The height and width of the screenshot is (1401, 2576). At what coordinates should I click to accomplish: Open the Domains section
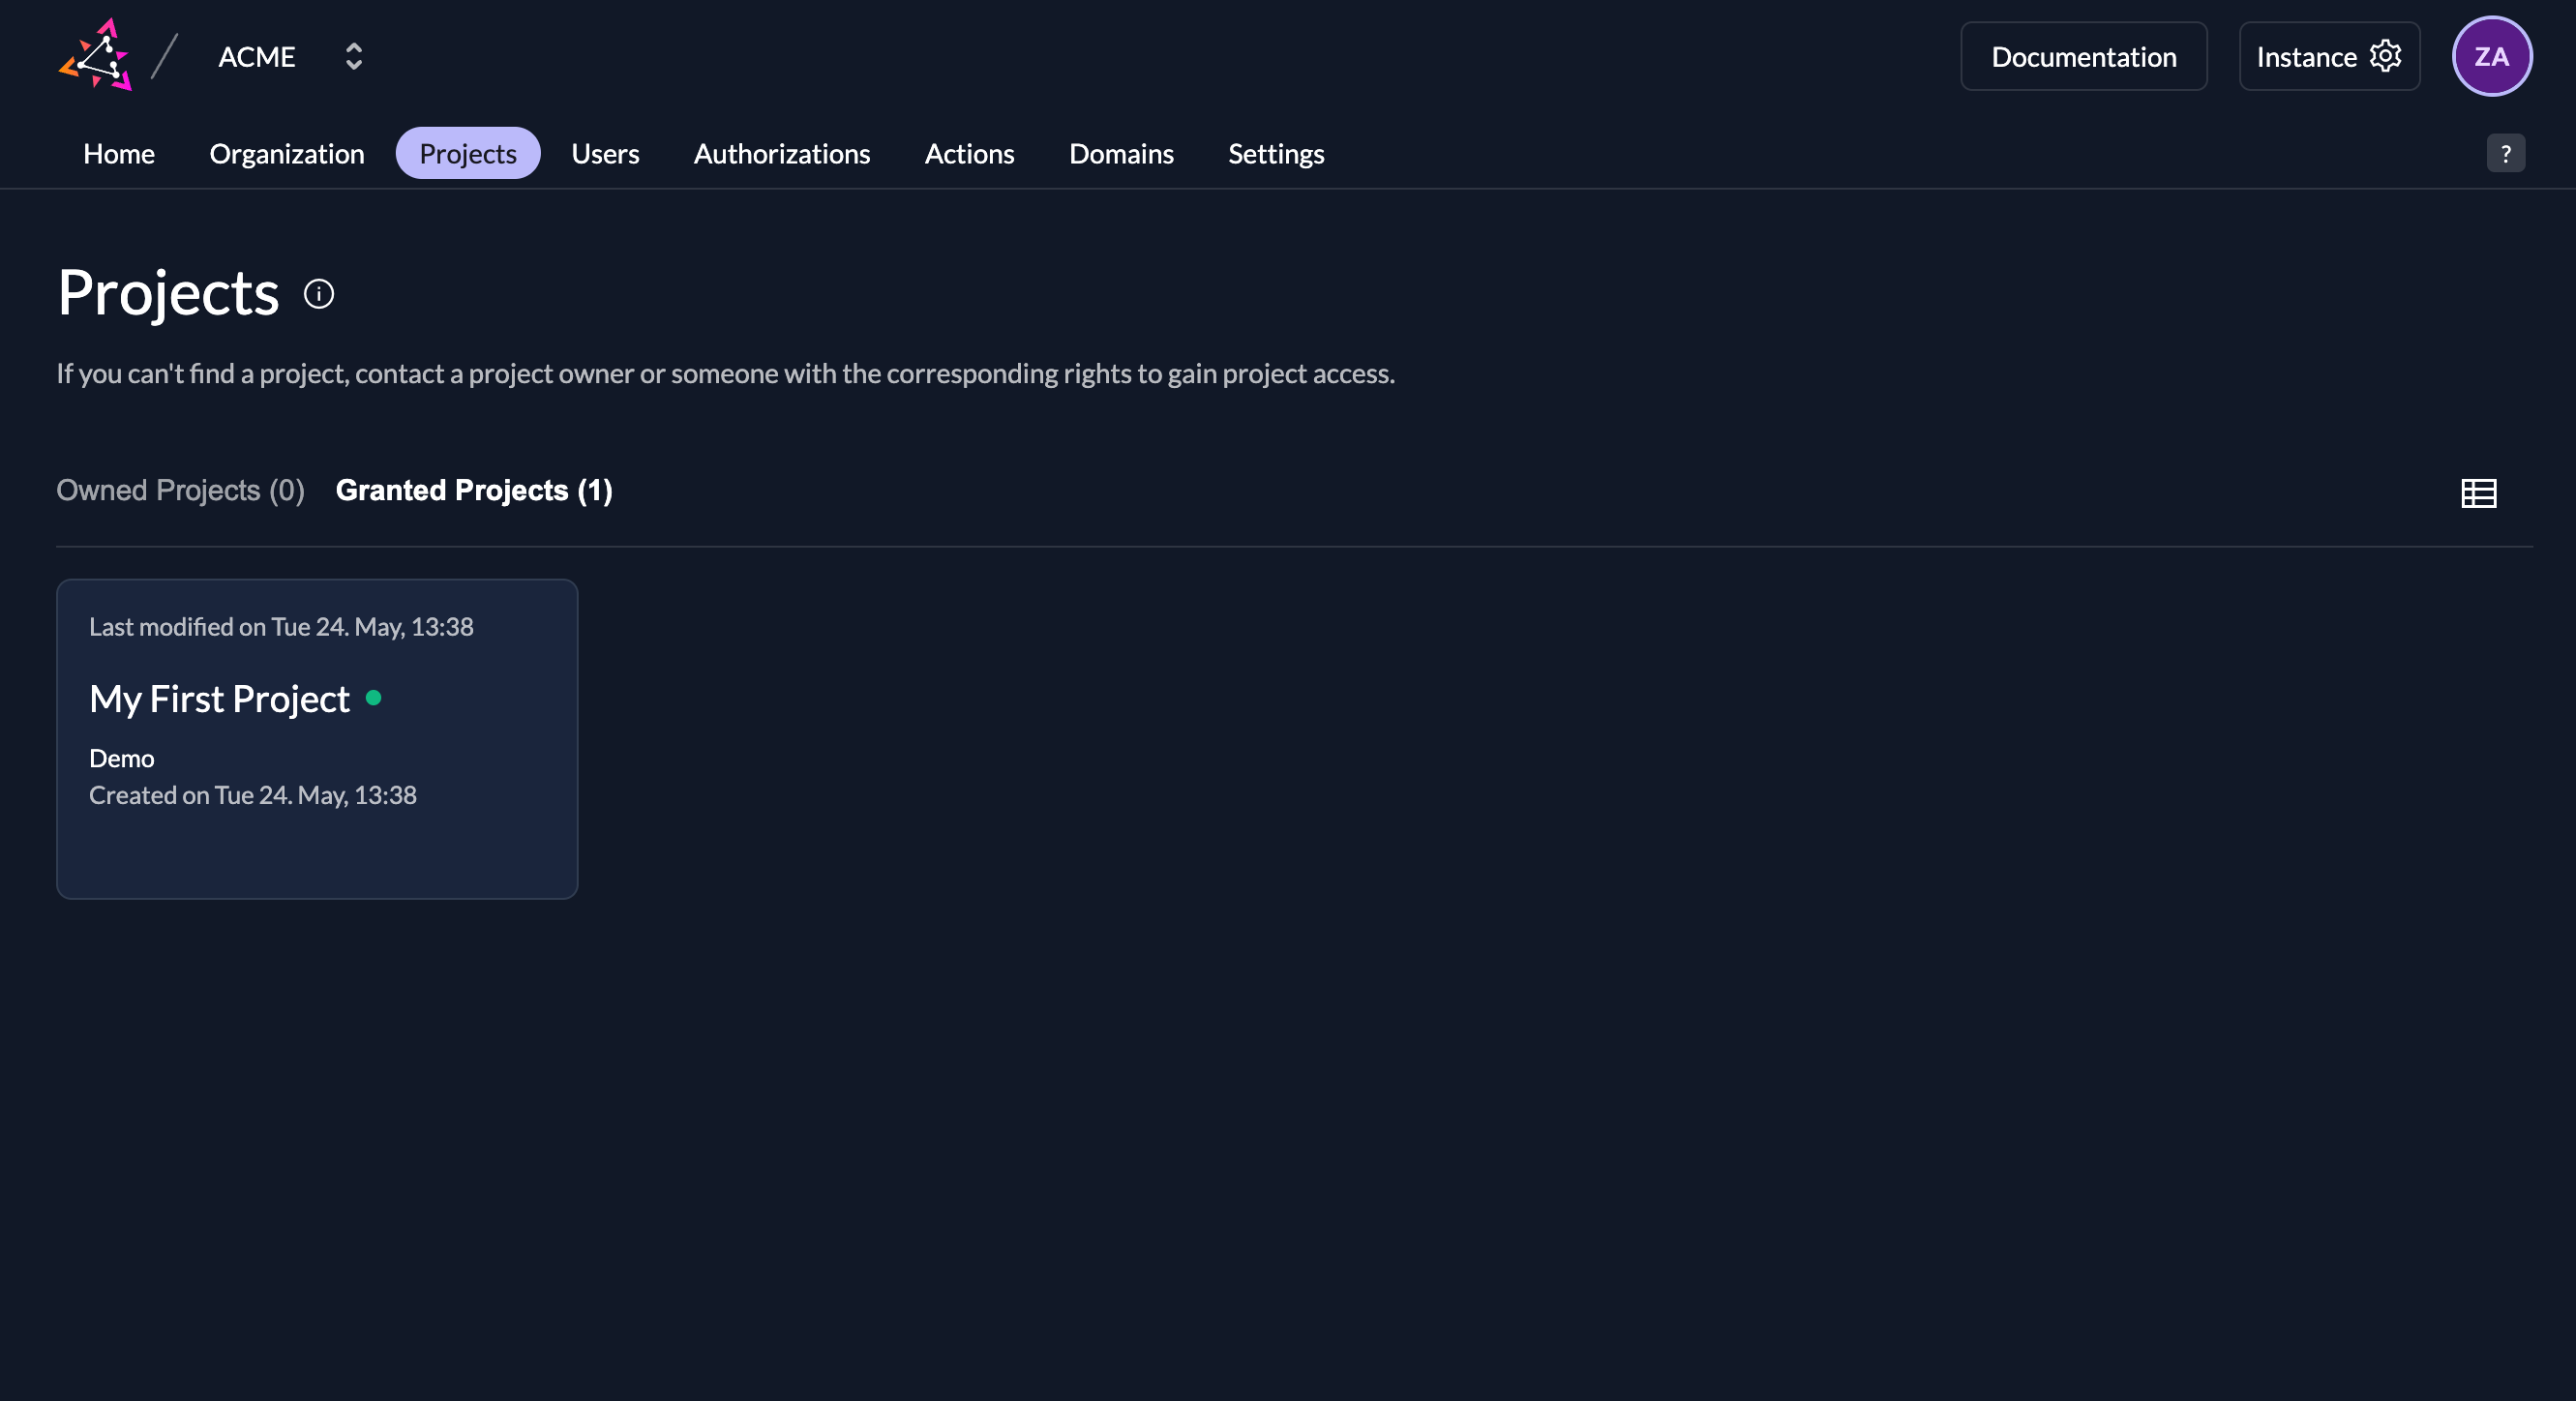pos(1121,154)
